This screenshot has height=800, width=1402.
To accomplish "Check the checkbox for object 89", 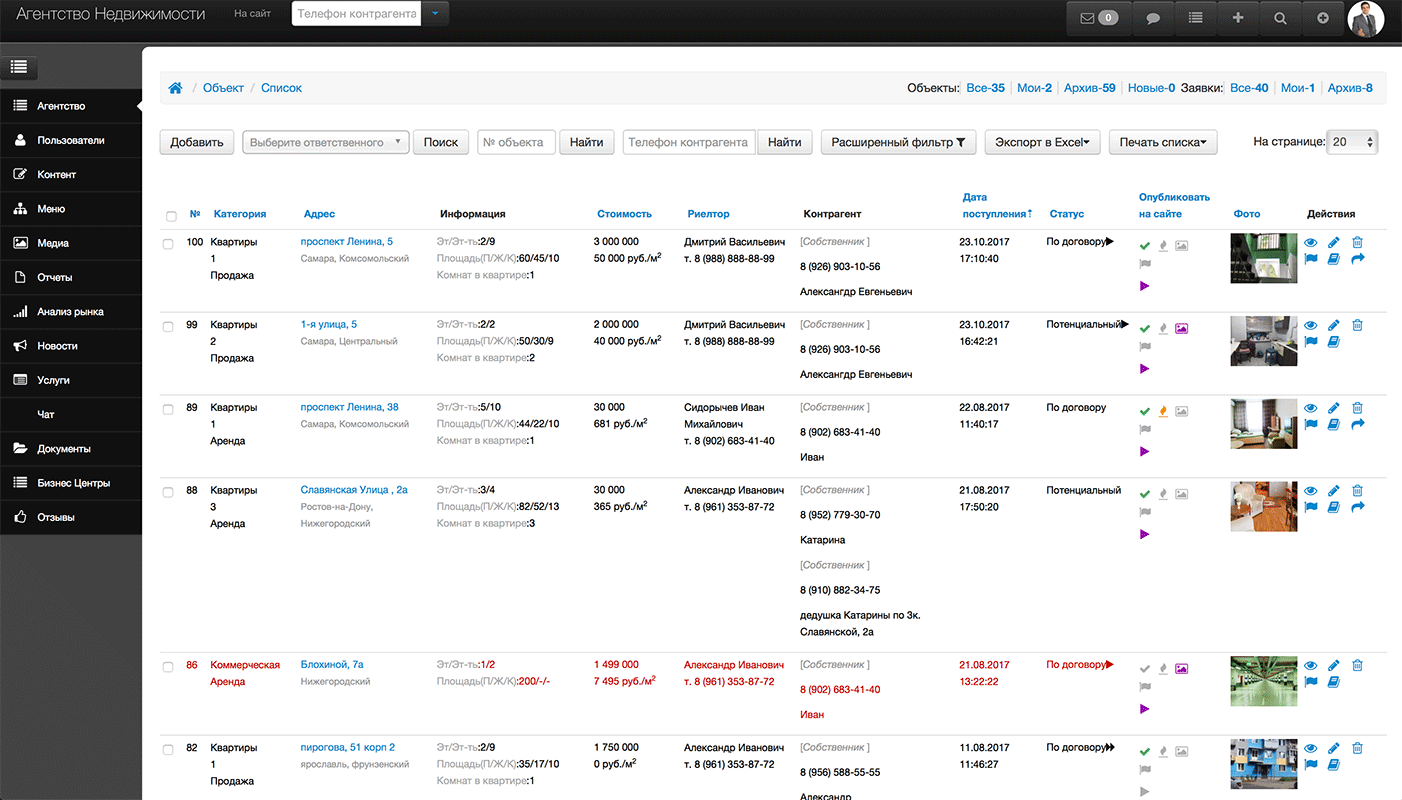I will coord(168,410).
